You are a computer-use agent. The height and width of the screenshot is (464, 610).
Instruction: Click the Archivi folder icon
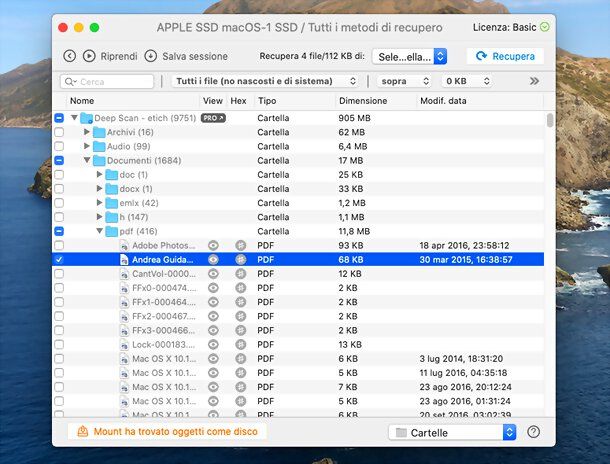point(99,132)
